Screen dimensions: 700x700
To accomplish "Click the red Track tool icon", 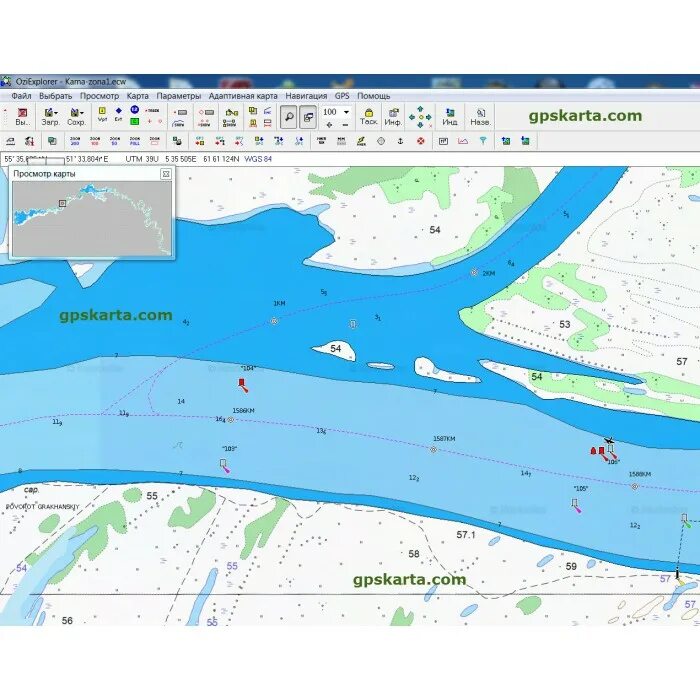I will pos(152,110).
